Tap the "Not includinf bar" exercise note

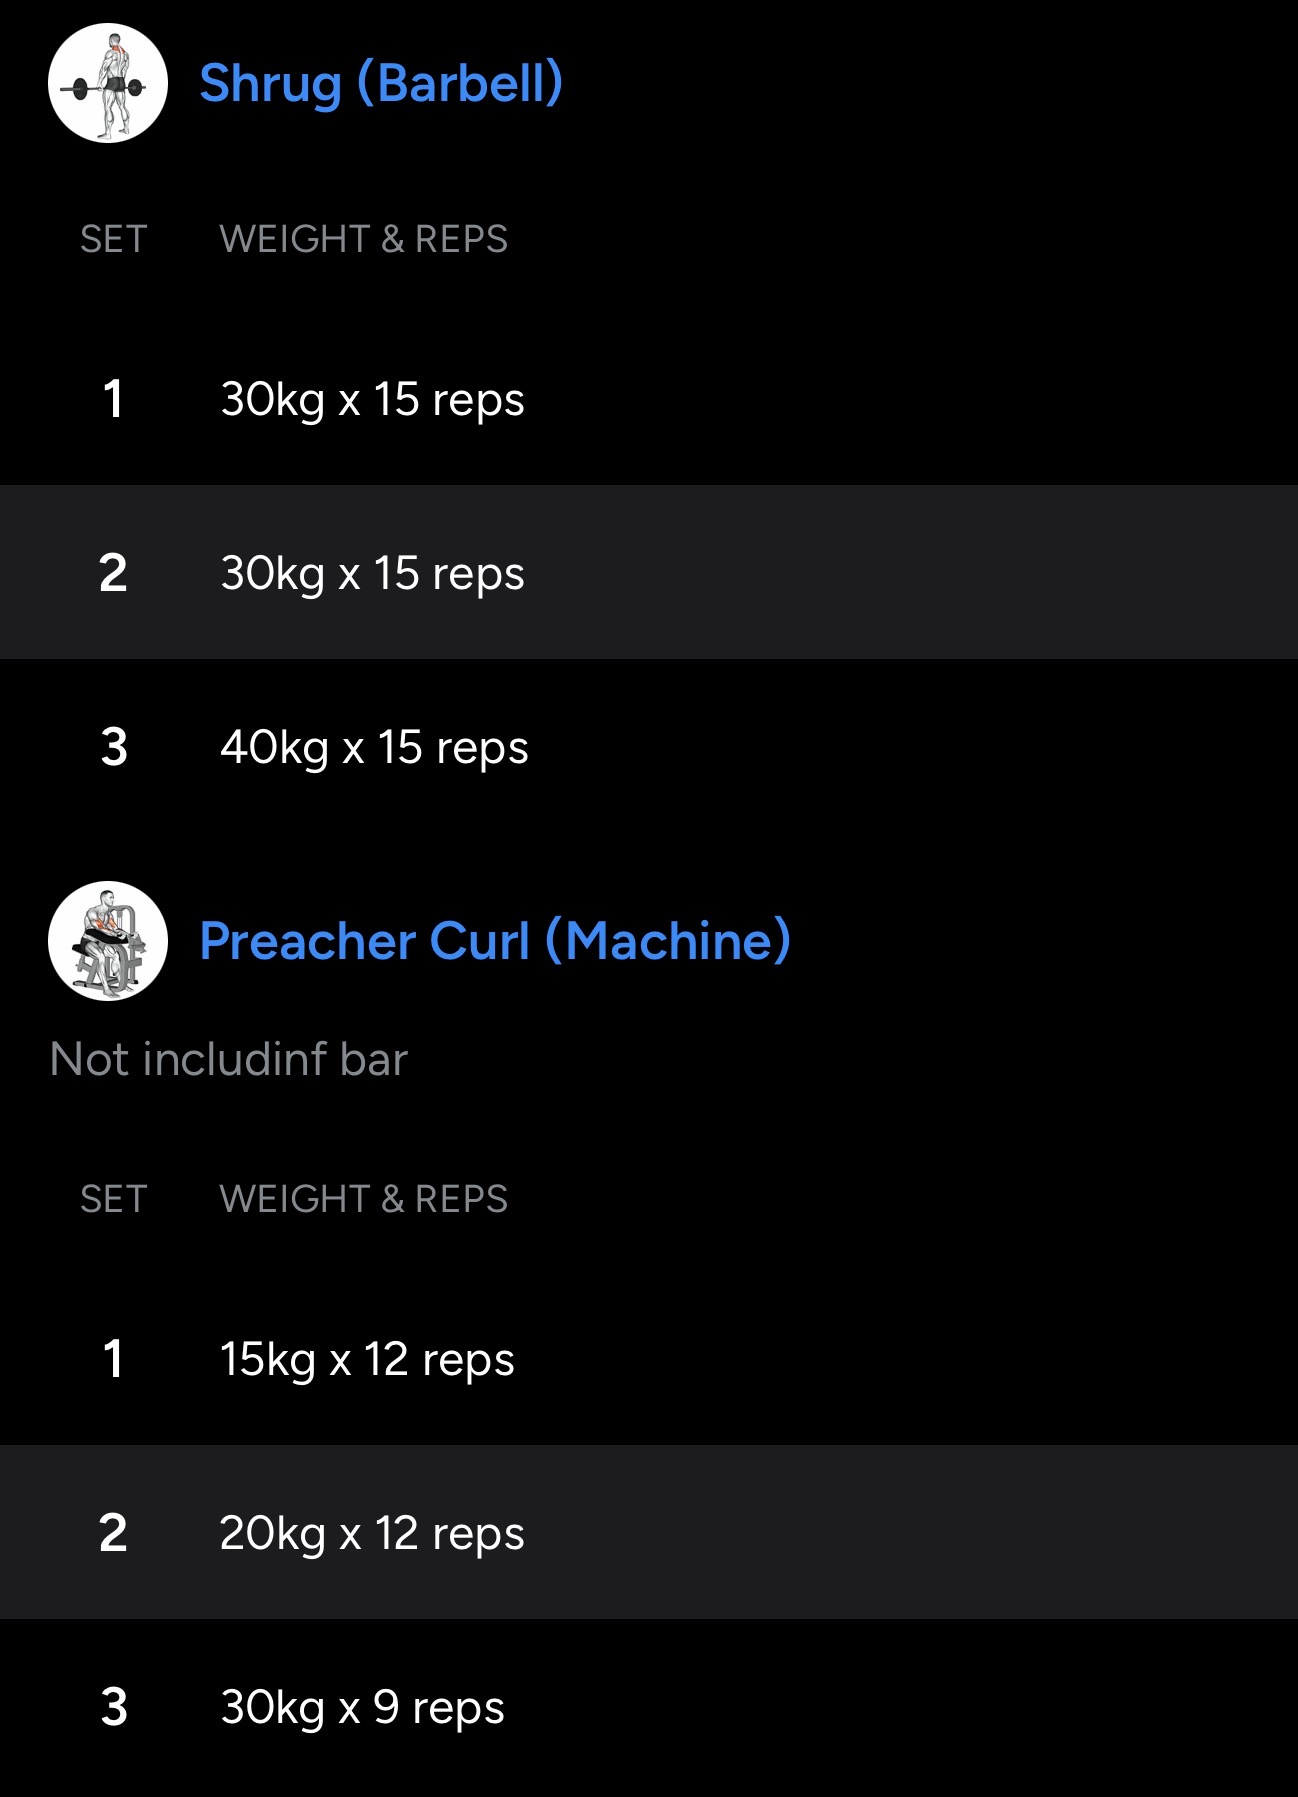pyautogui.click(x=229, y=1059)
